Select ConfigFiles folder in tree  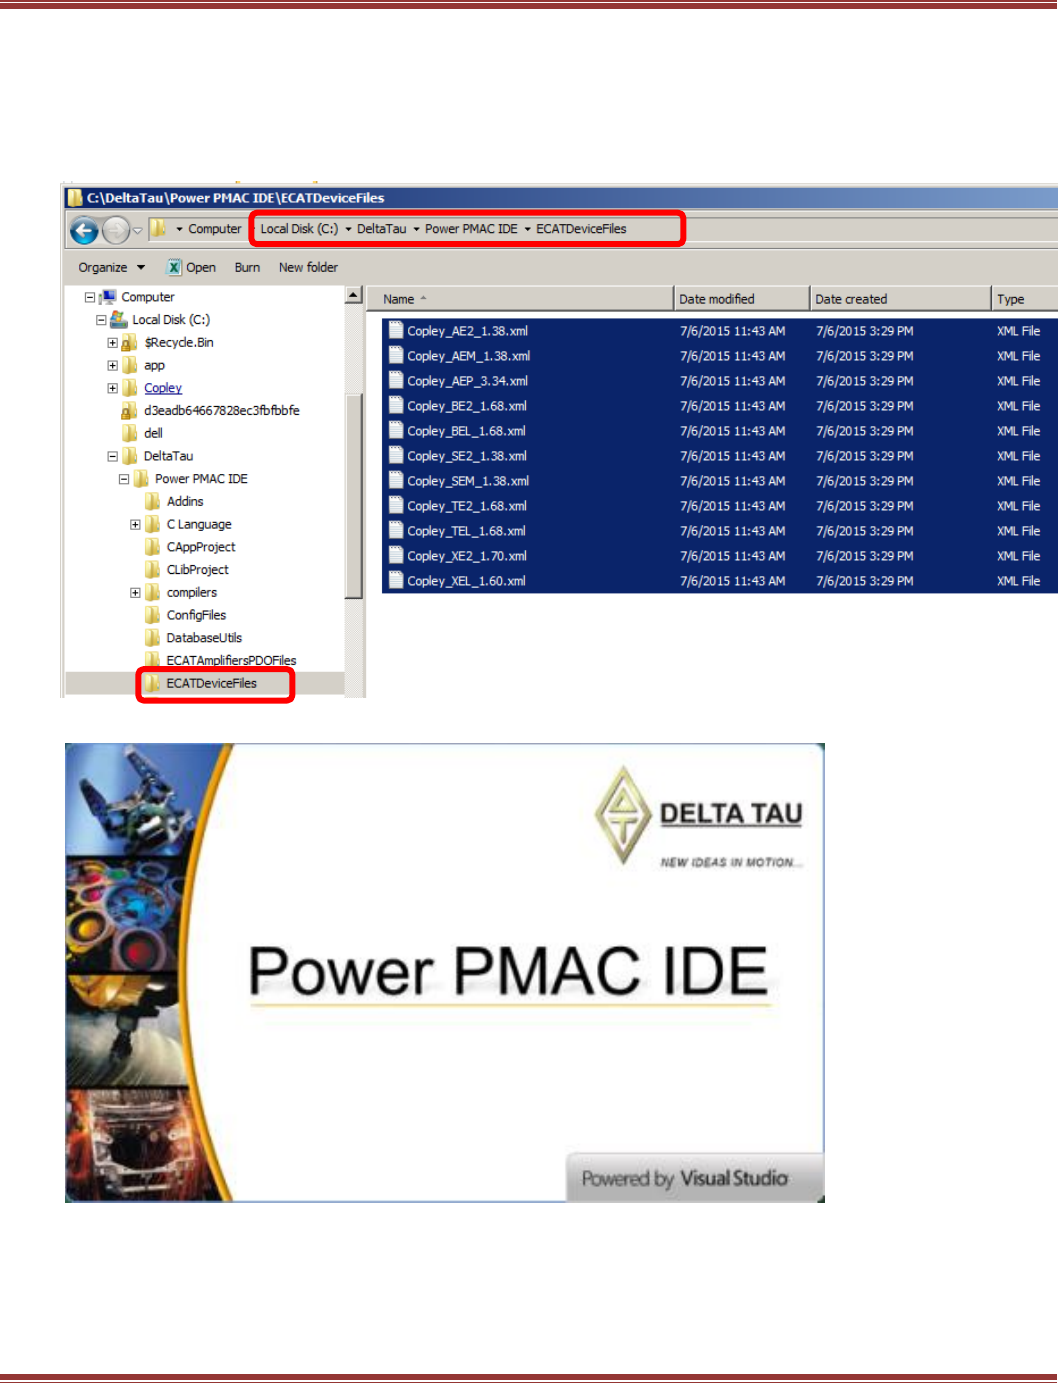(196, 615)
